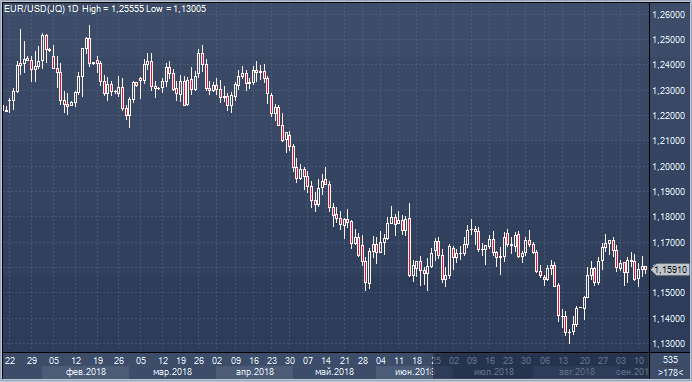The height and width of the screenshot is (382, 692).
Task: Select the мар.2018 month segment
Action: tap(173, 372)
